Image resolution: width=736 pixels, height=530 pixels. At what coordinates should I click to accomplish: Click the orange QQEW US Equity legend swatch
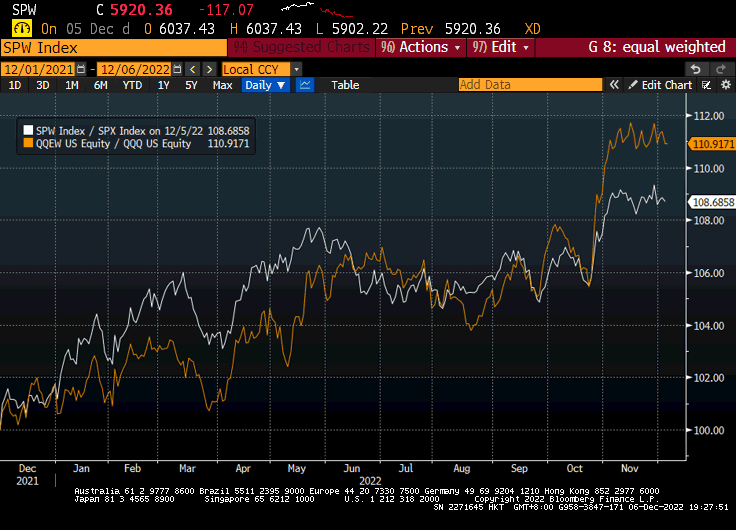coord(28,143)
